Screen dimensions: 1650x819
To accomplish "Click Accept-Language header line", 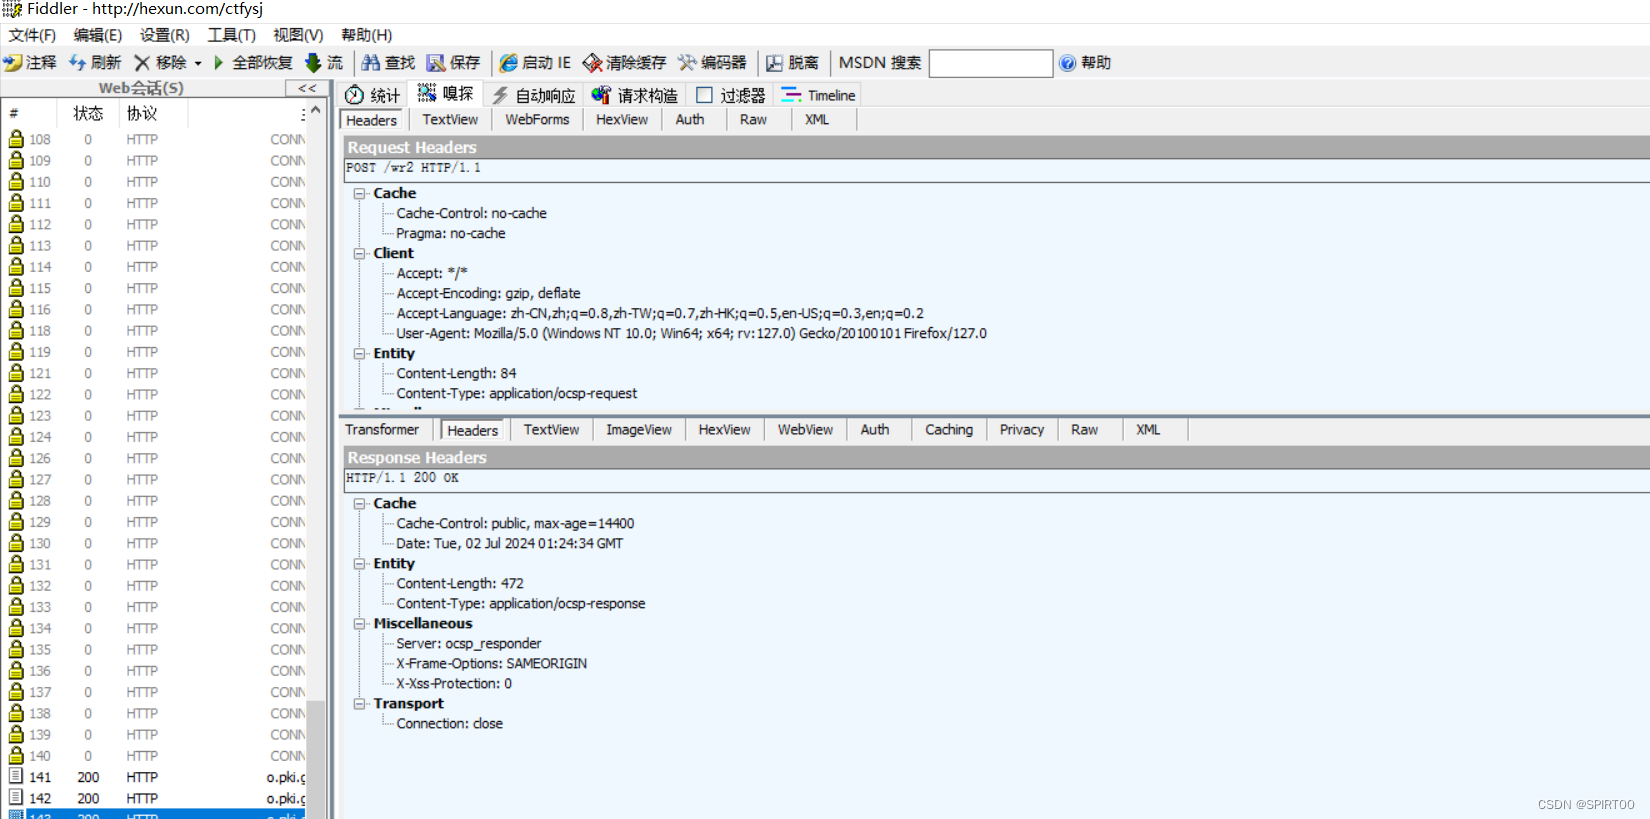I will [x=660, y=313].
